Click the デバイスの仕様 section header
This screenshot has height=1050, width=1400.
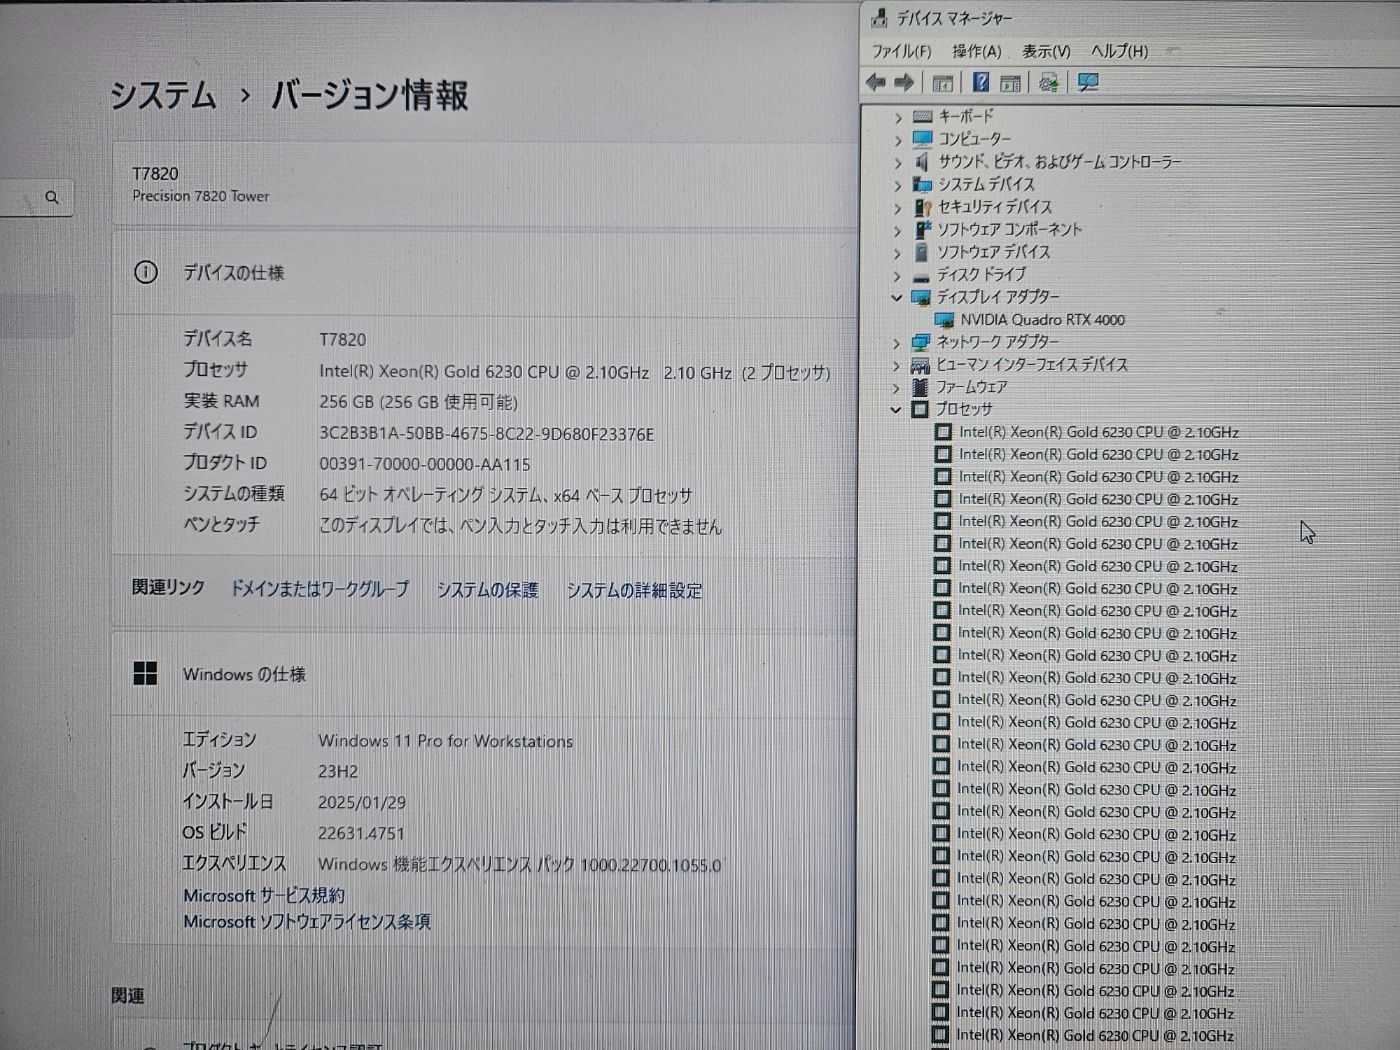click(484, 272)
